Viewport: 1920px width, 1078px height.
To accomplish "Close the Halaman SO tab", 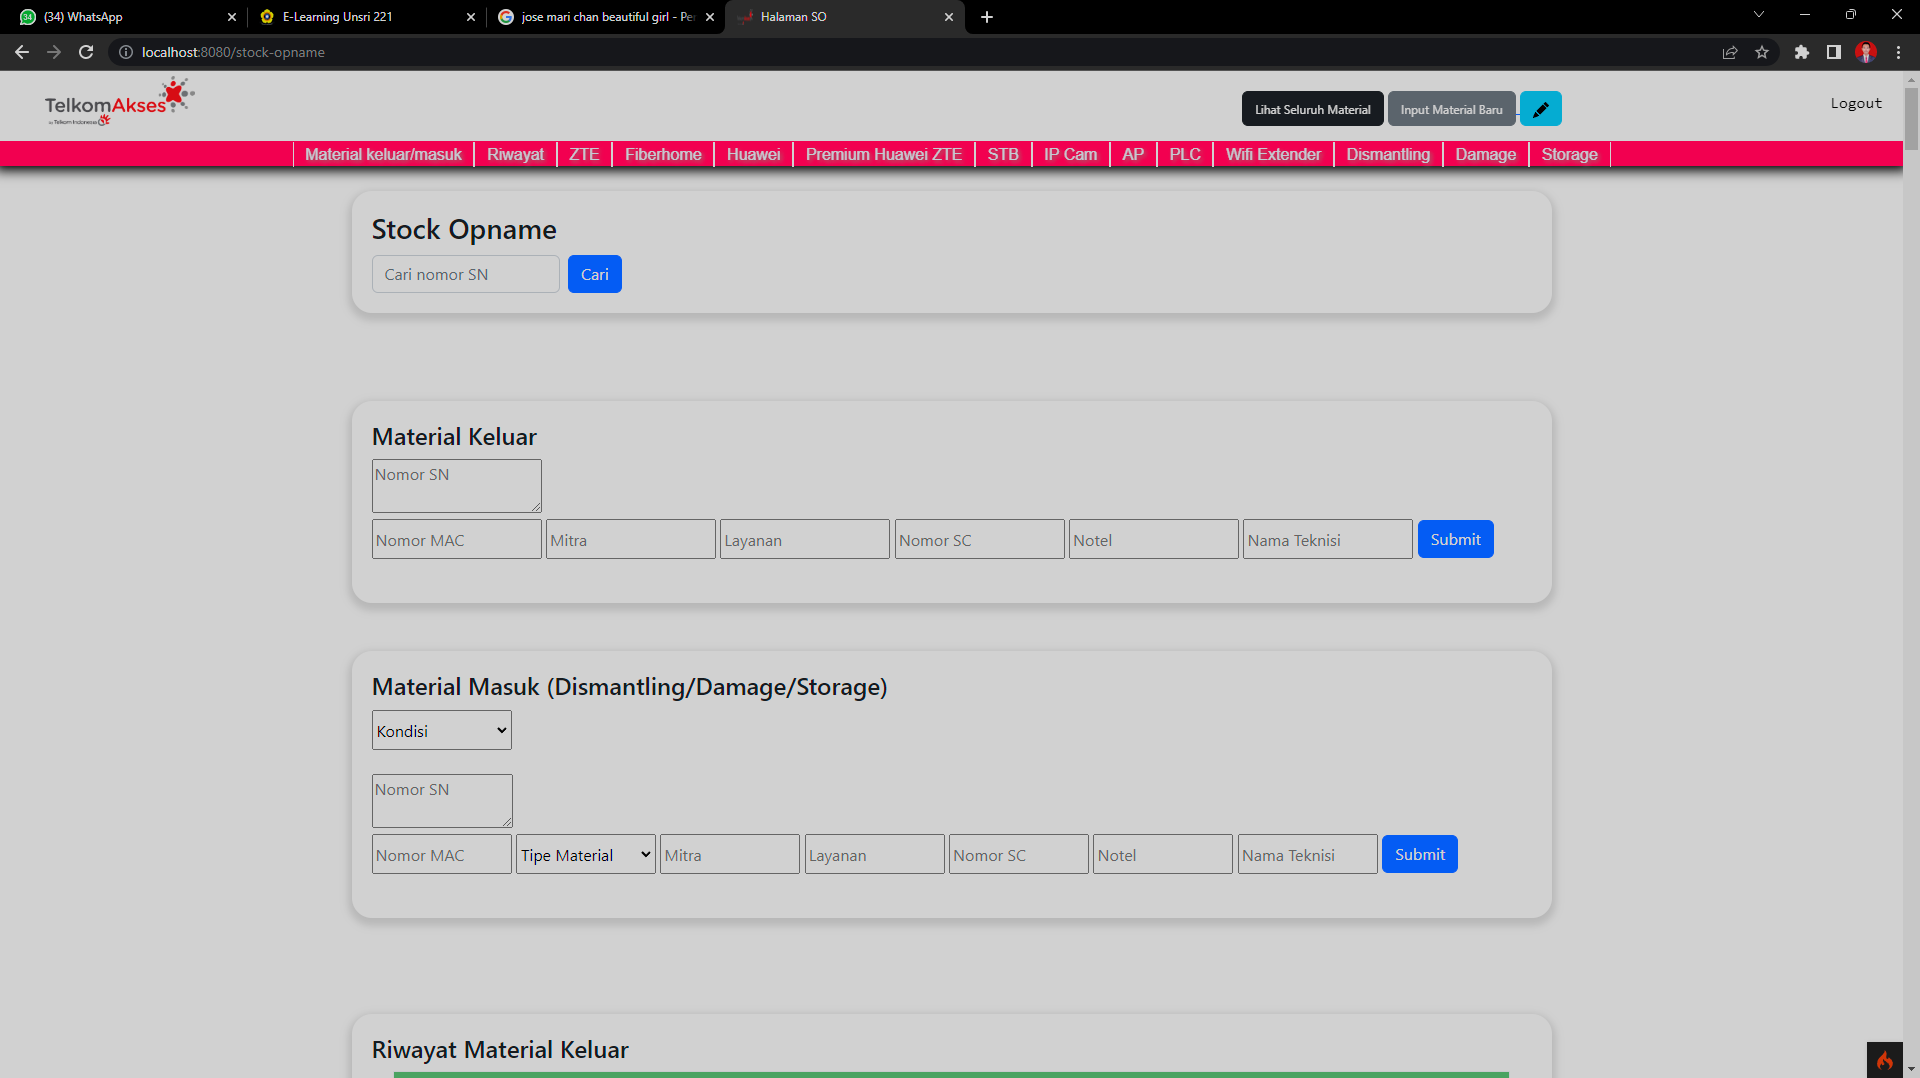I will (949, 17).
